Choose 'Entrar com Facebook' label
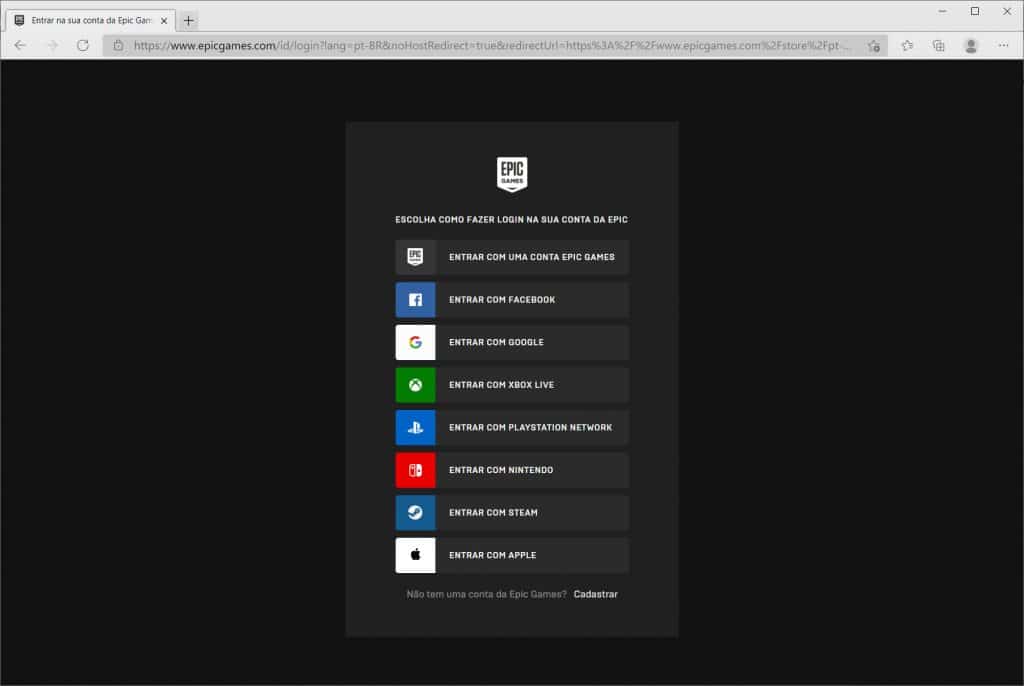This screenshot has height=686, width=1024. [x=502, y=300]
